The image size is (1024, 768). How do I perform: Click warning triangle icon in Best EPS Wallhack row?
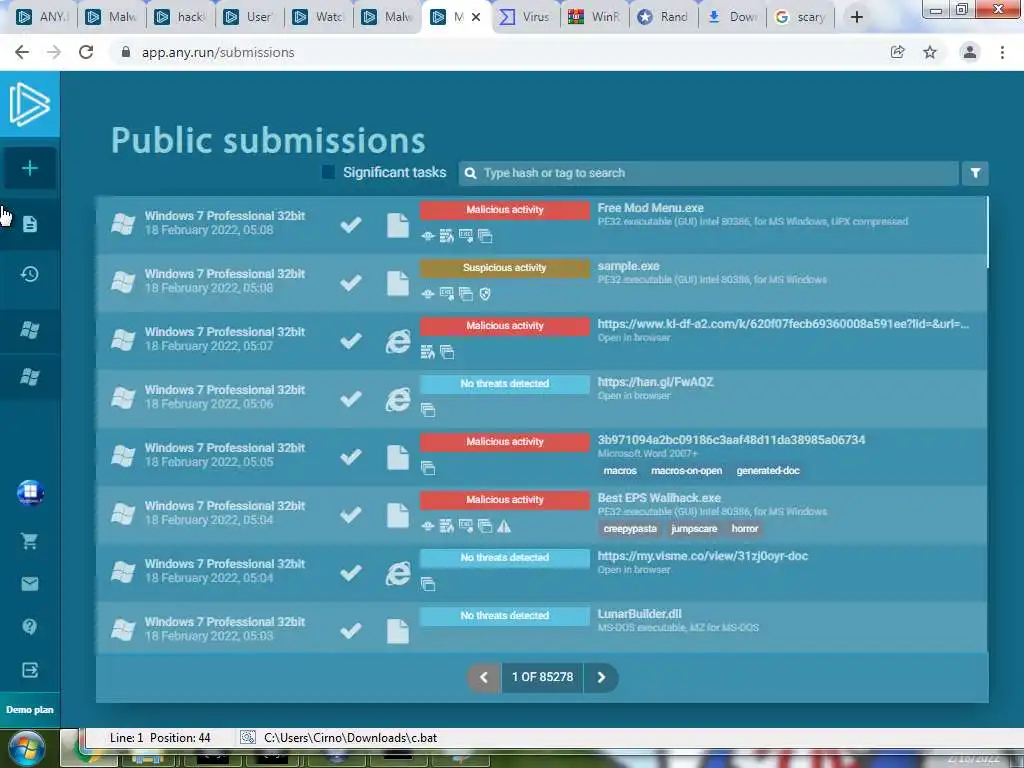[504, 526]
